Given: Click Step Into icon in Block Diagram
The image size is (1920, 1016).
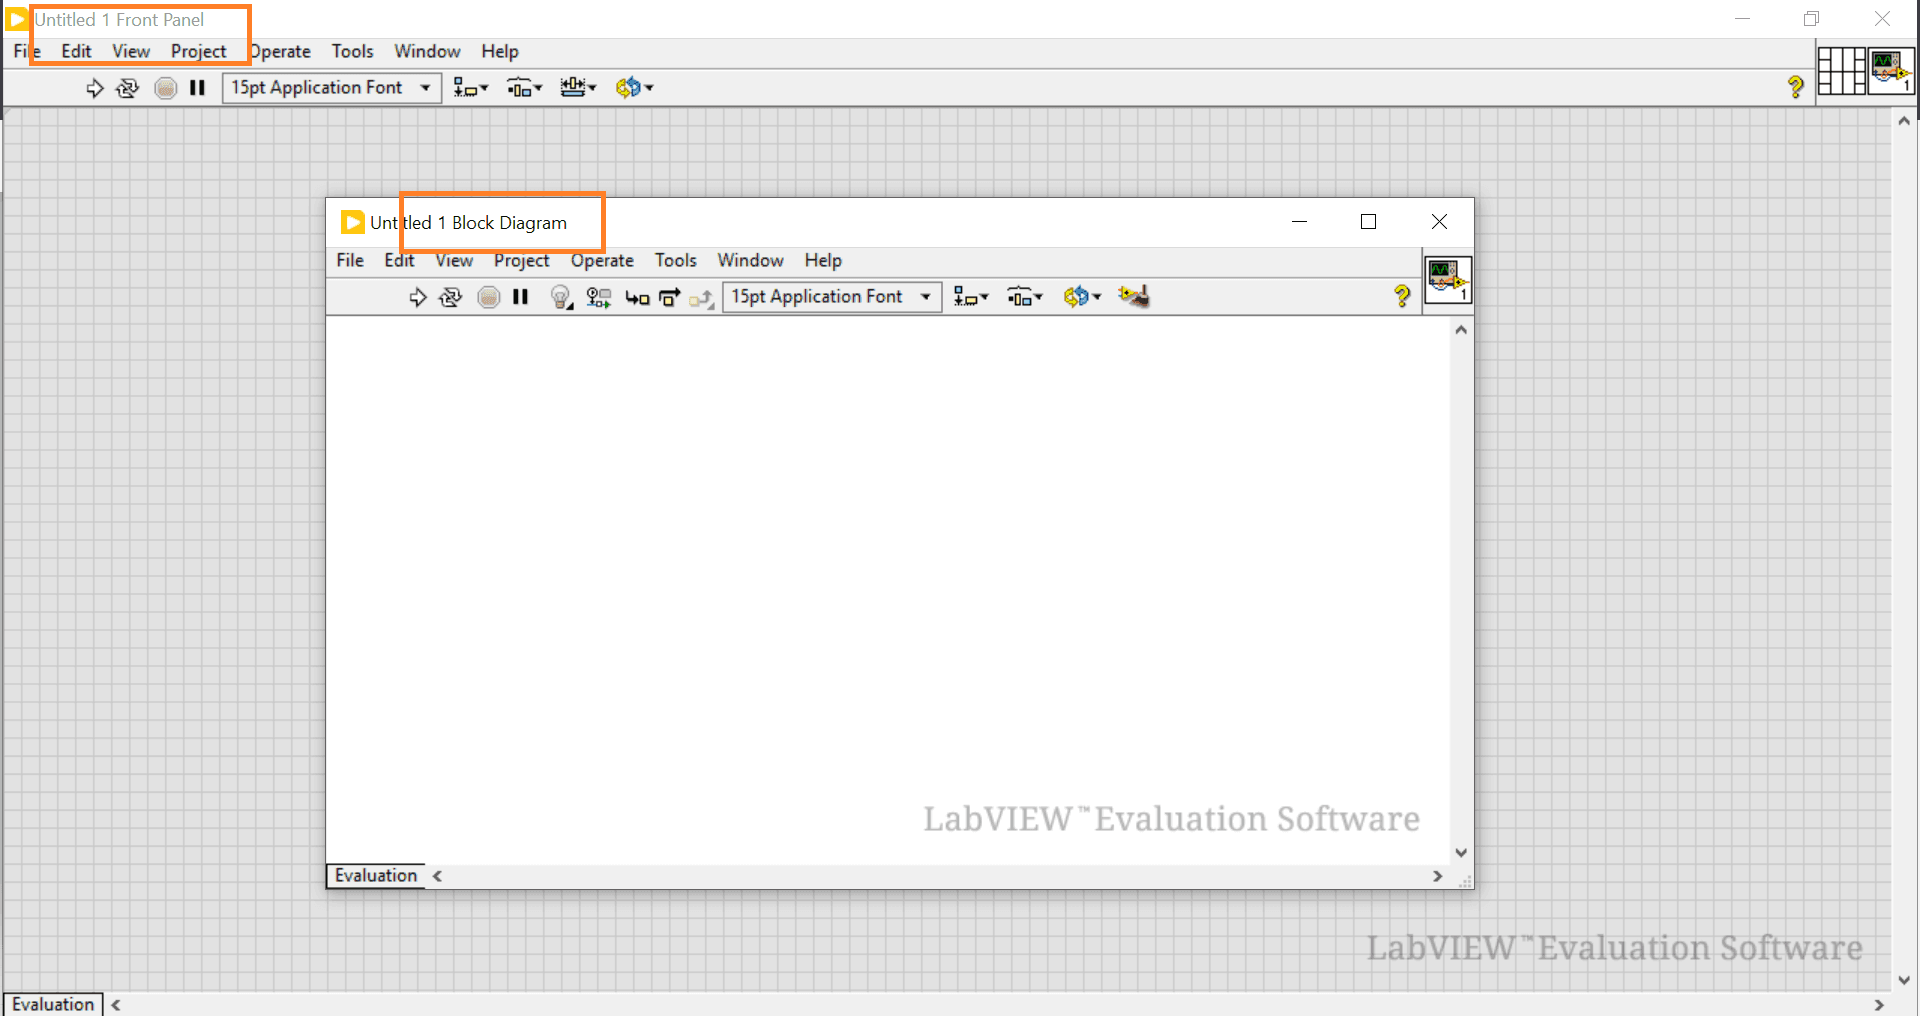Looking at the screenshot, I should pos(636,297).
